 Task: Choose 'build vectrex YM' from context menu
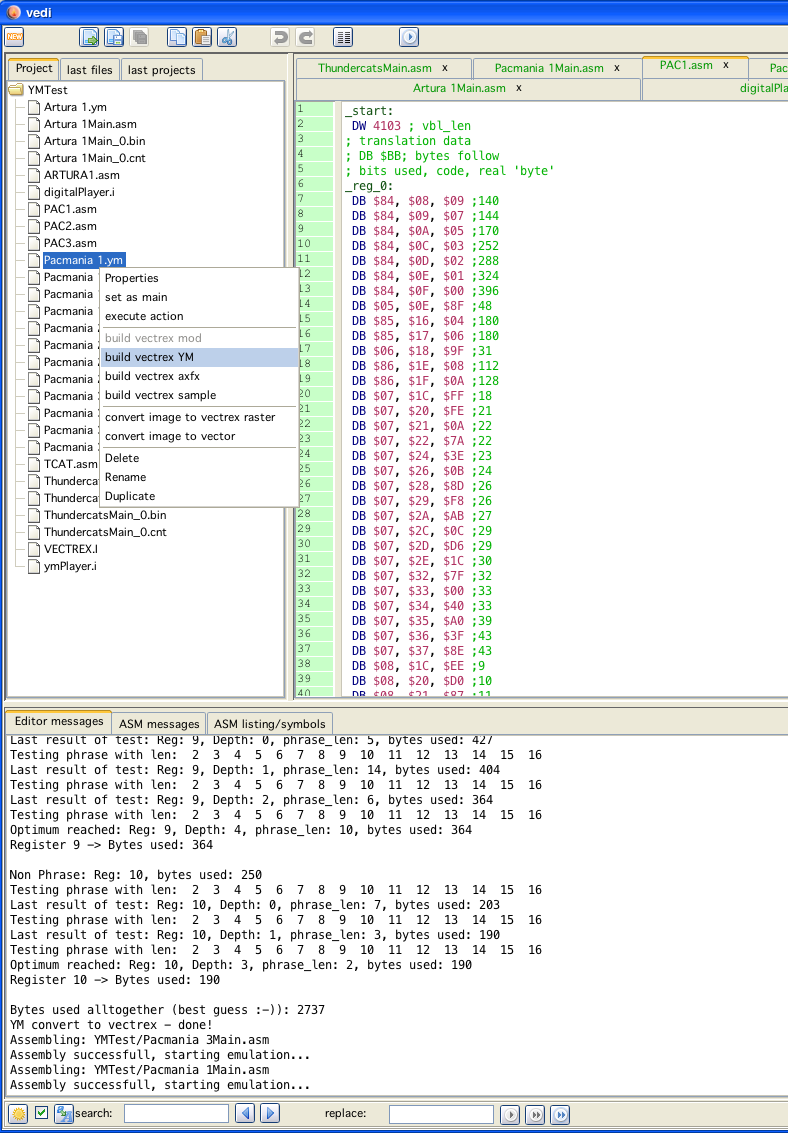tap(149, 357)
